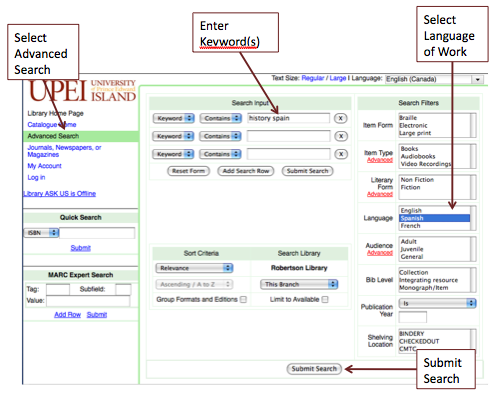Screen dimensions: 502x399
Task: Click the Item Type list scrollbar
Action: click(473, 156)
